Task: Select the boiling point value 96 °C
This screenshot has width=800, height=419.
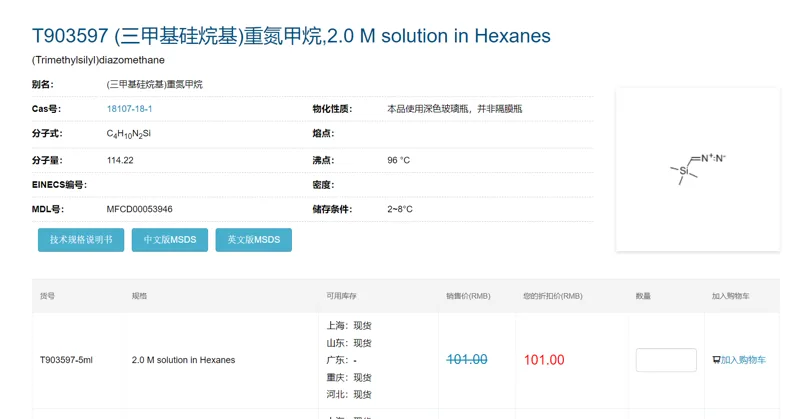Action: (x=398, y=160)
